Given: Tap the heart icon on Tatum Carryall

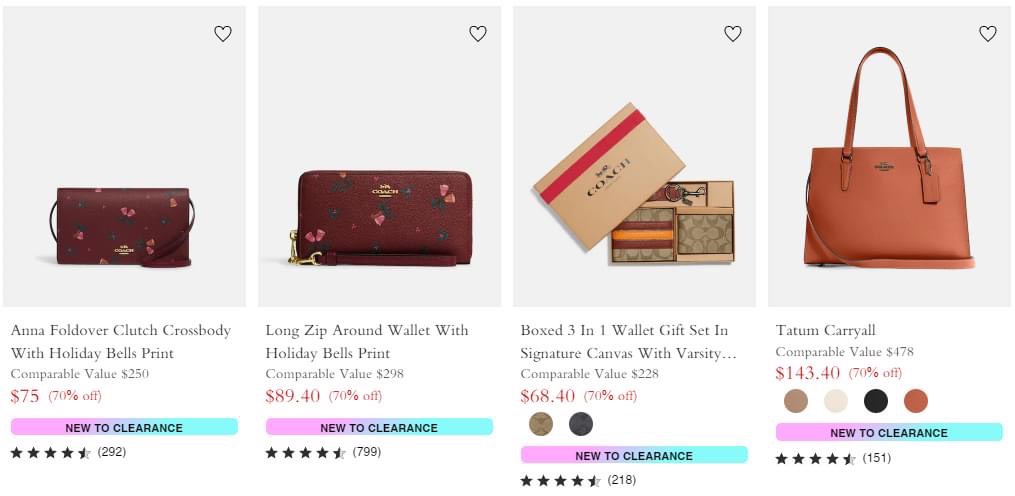Looking at the screenshot, I should tap(988, 34).
